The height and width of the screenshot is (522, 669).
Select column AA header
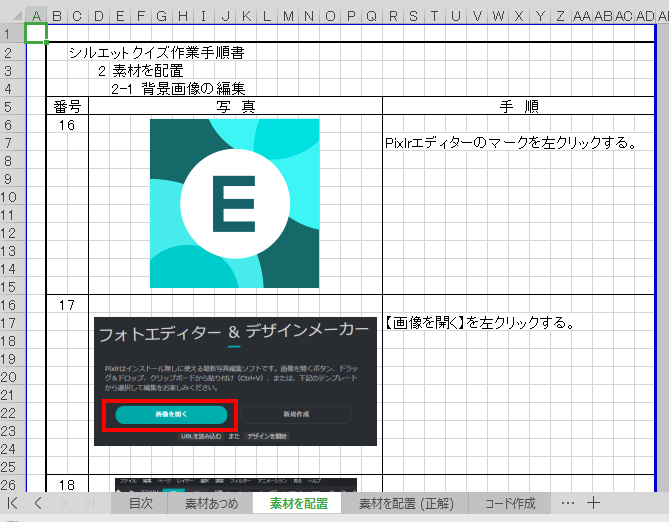(582, 16)
